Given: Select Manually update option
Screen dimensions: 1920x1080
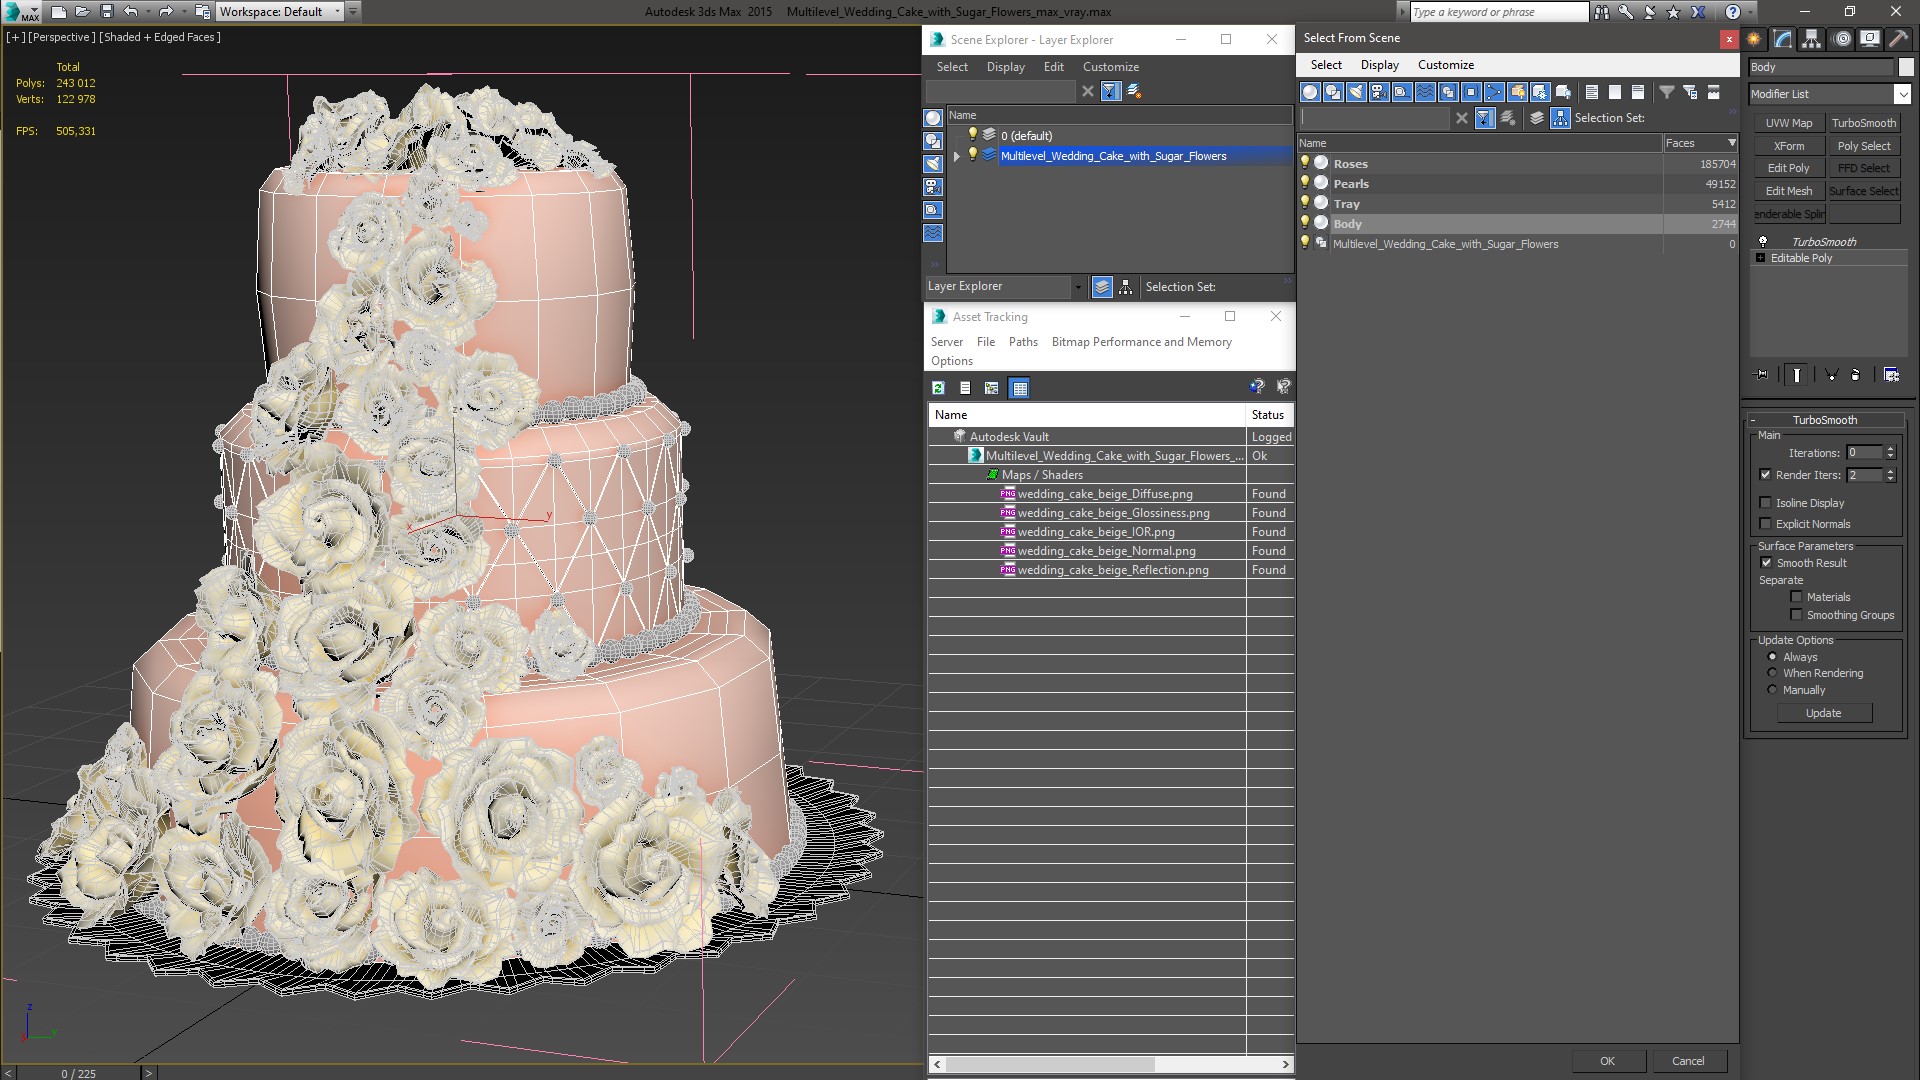Looking at the screenshot, I should [1772, 690].
